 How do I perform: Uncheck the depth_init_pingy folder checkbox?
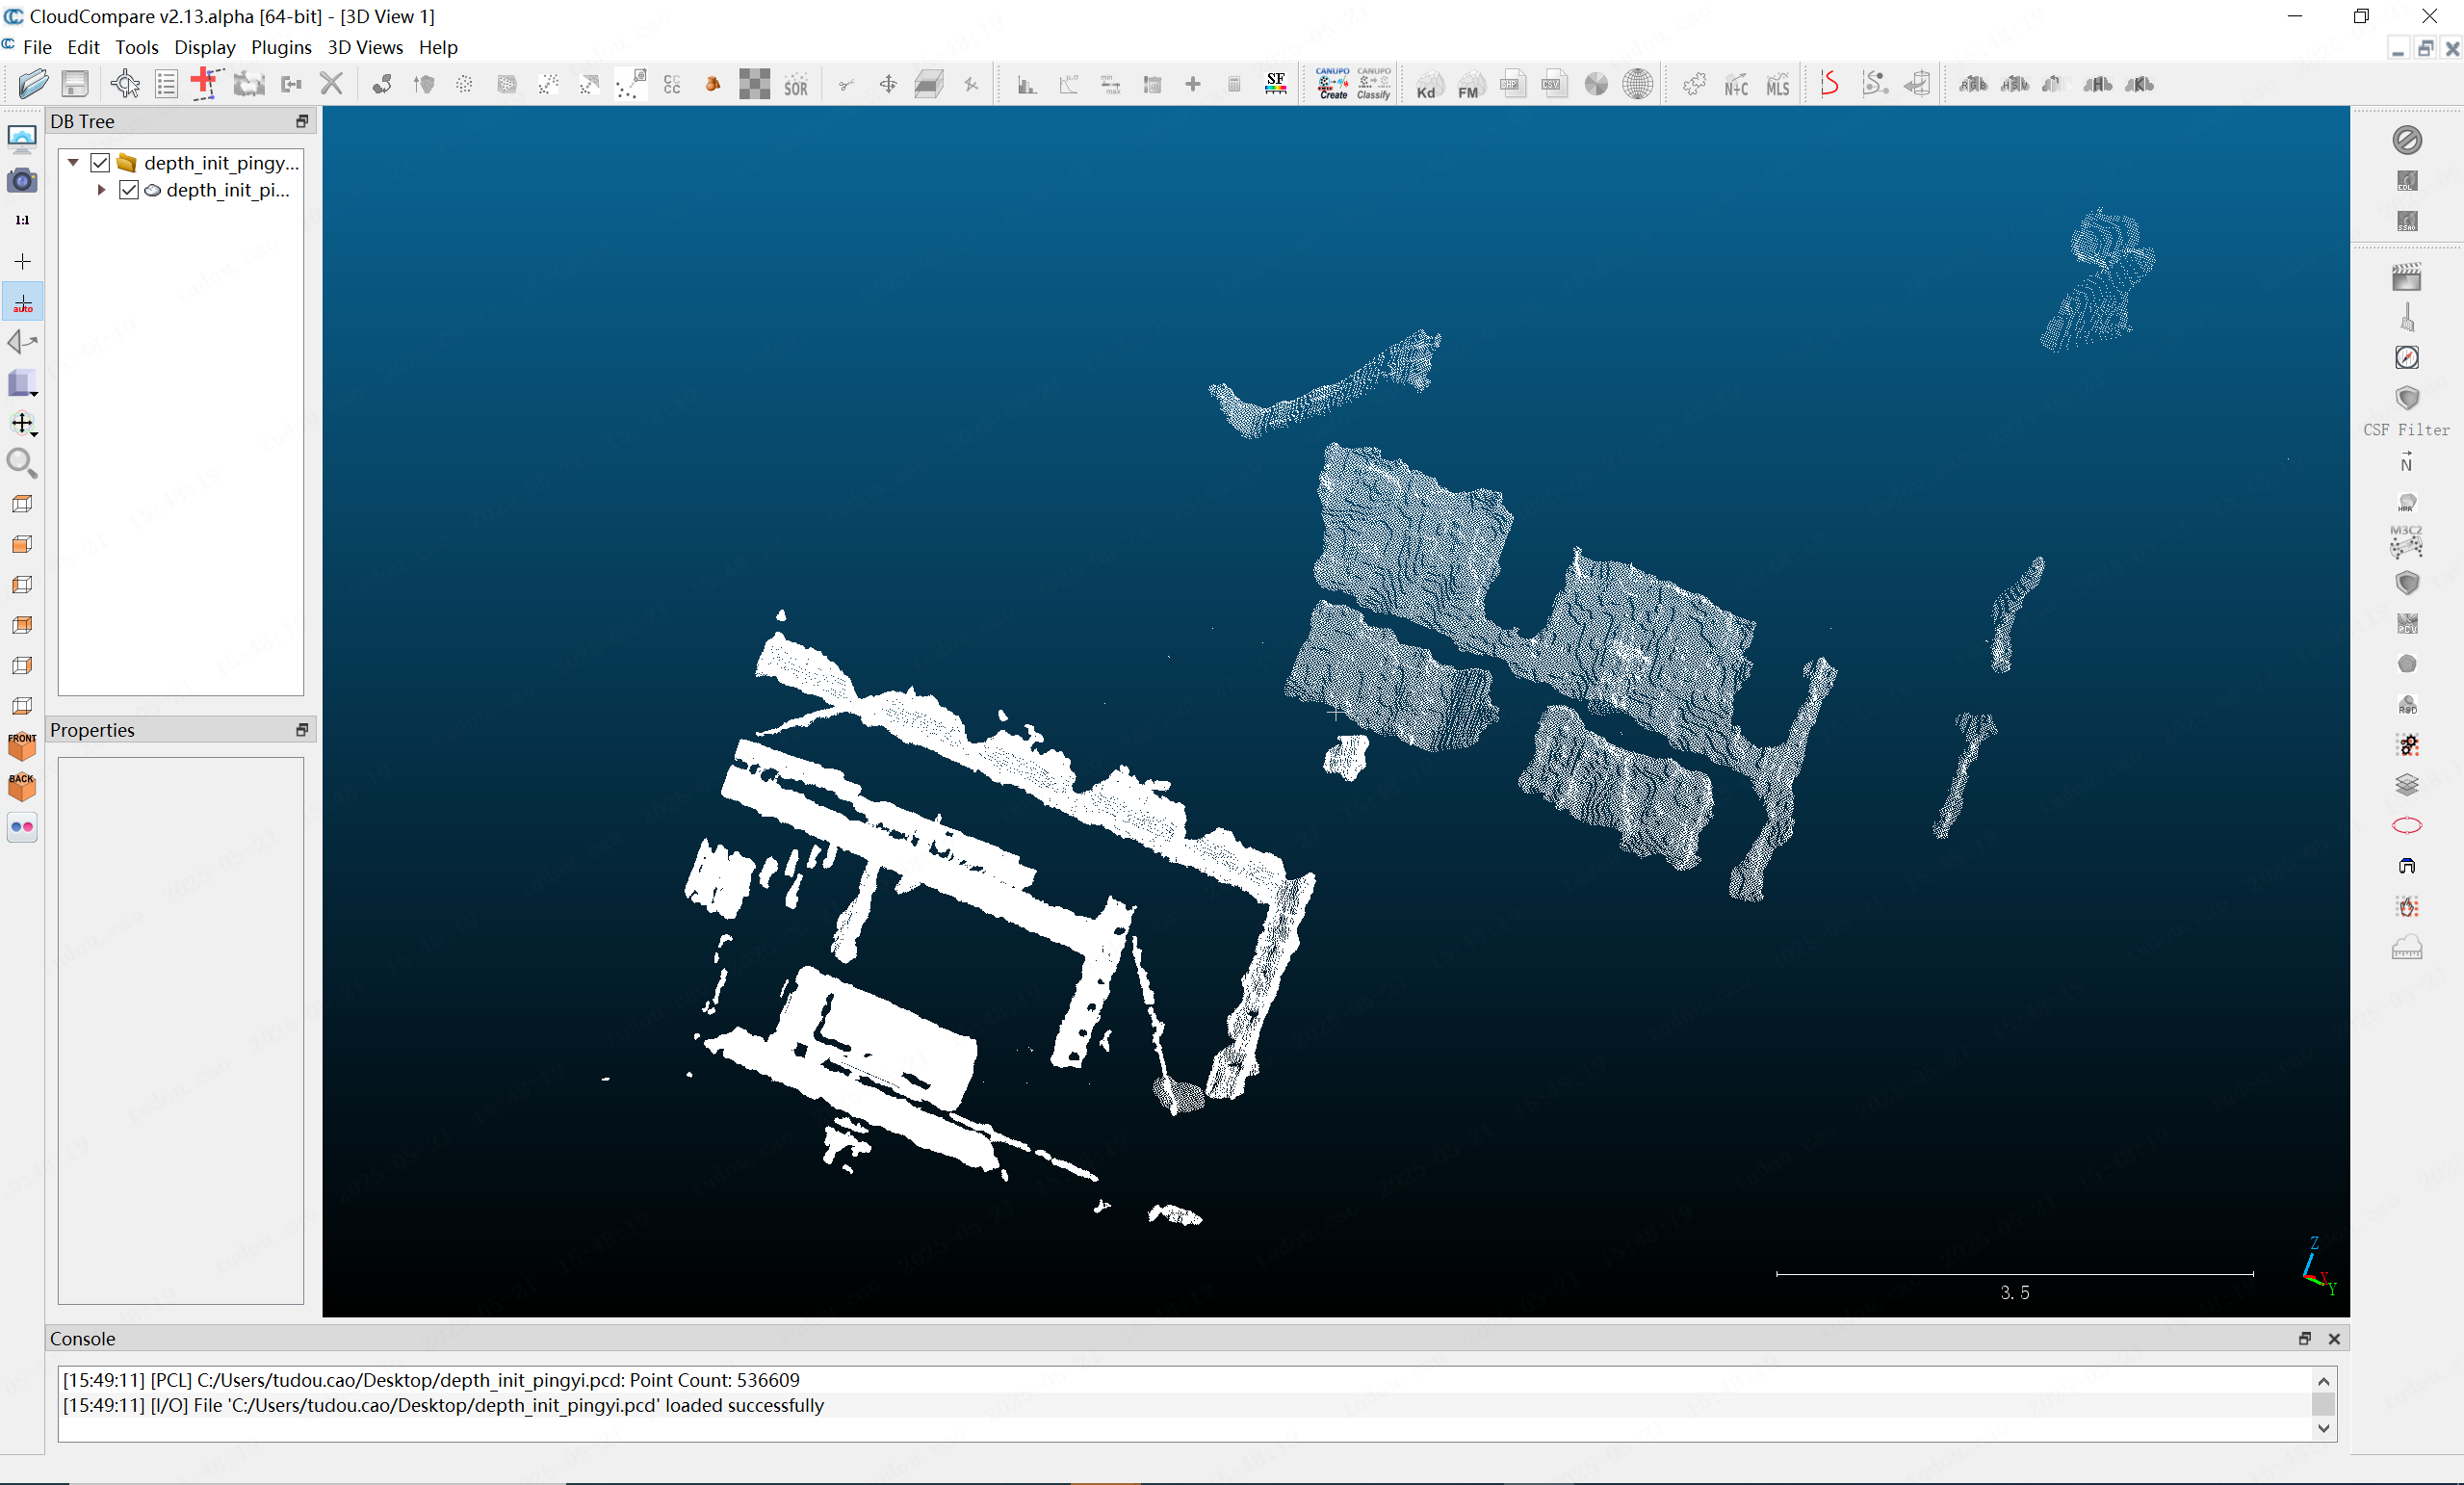pos(100,162)
